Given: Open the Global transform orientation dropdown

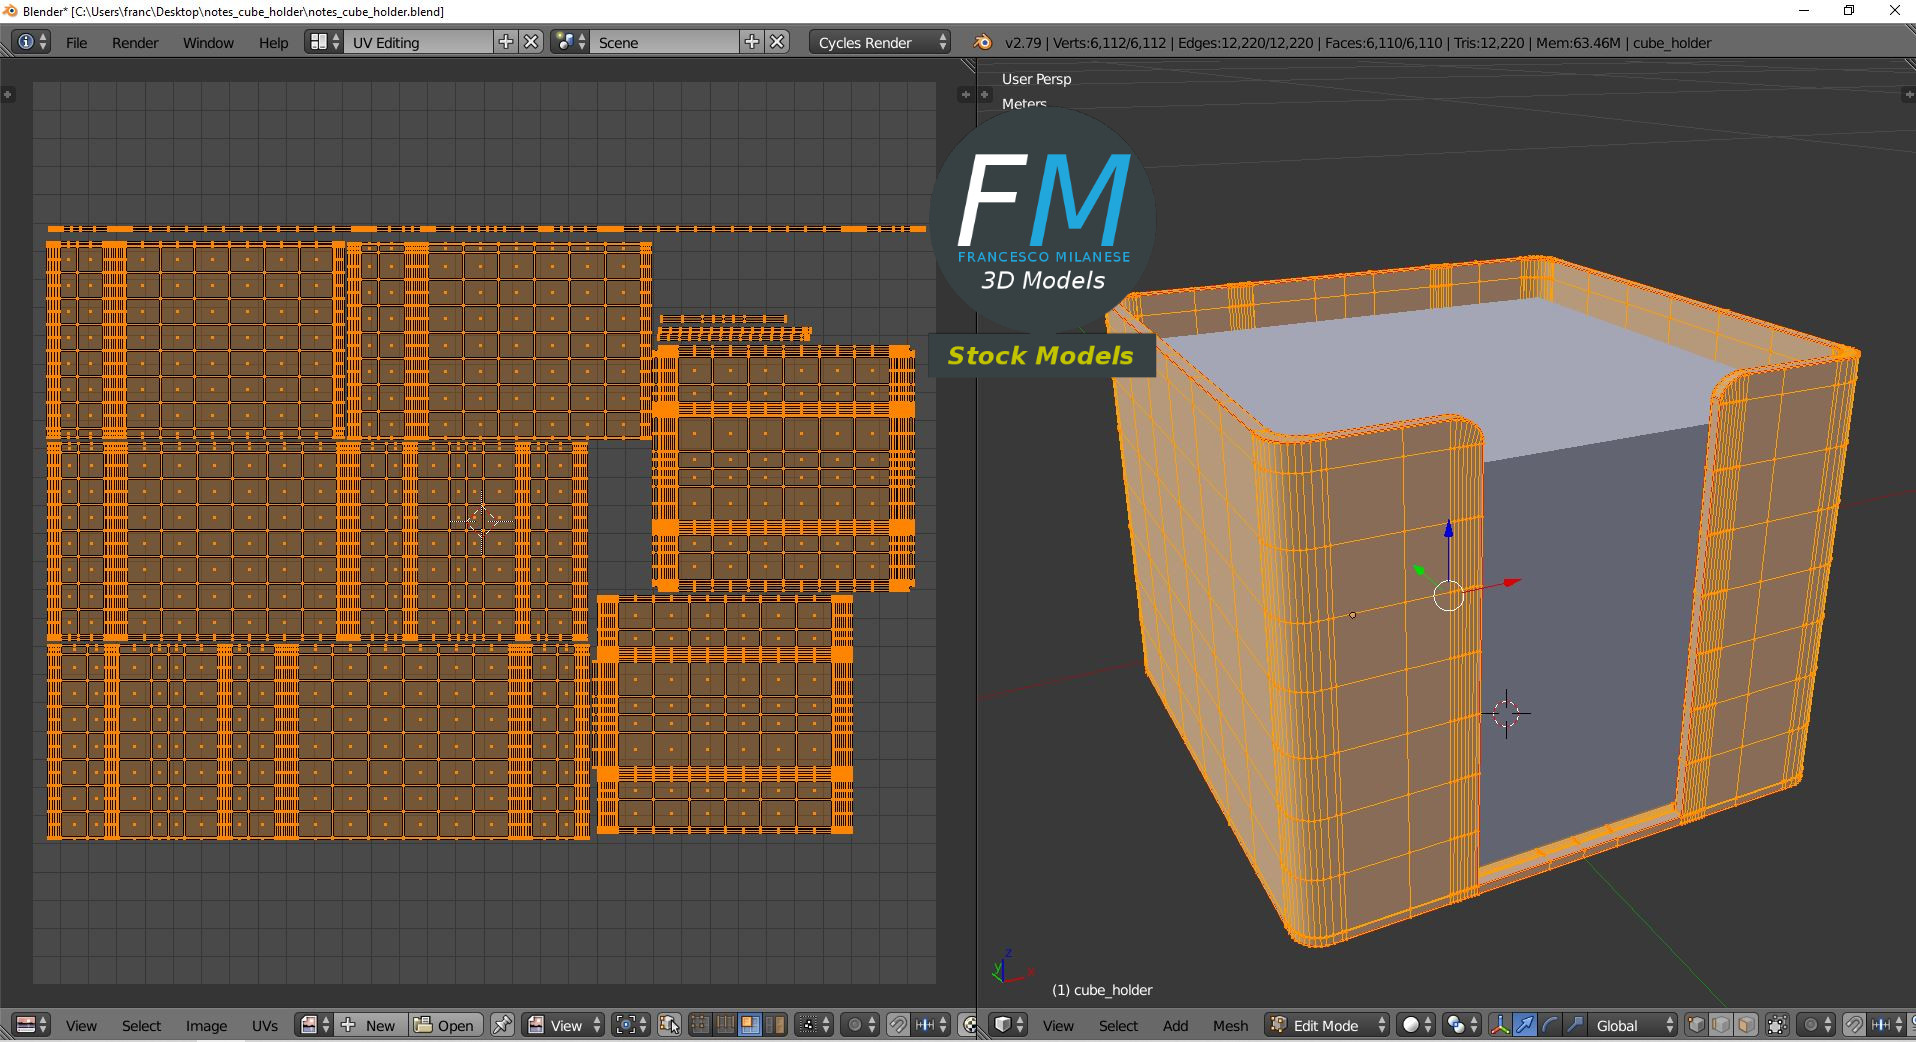Looking at the screenshot, I should 1633,1025.
